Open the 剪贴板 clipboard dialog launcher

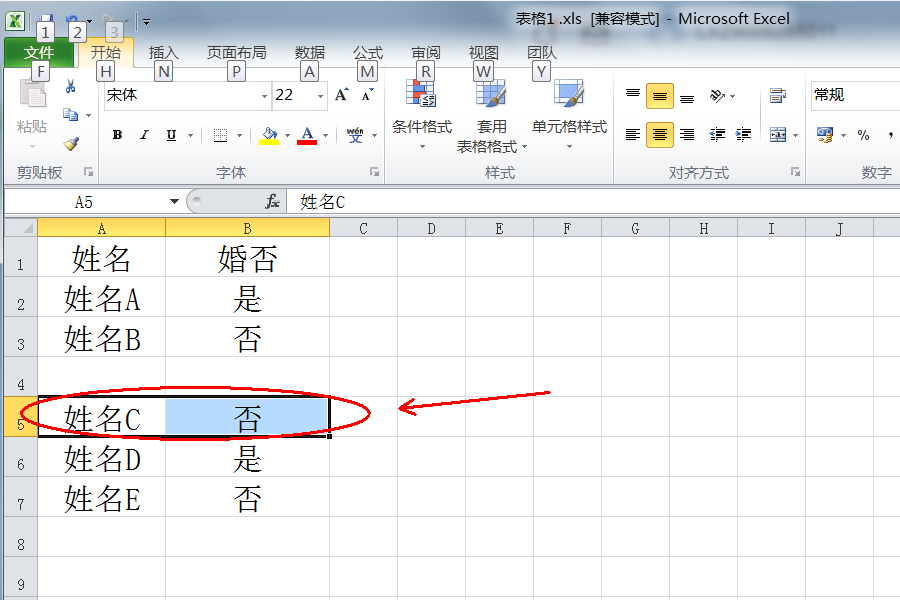point(88,171)
